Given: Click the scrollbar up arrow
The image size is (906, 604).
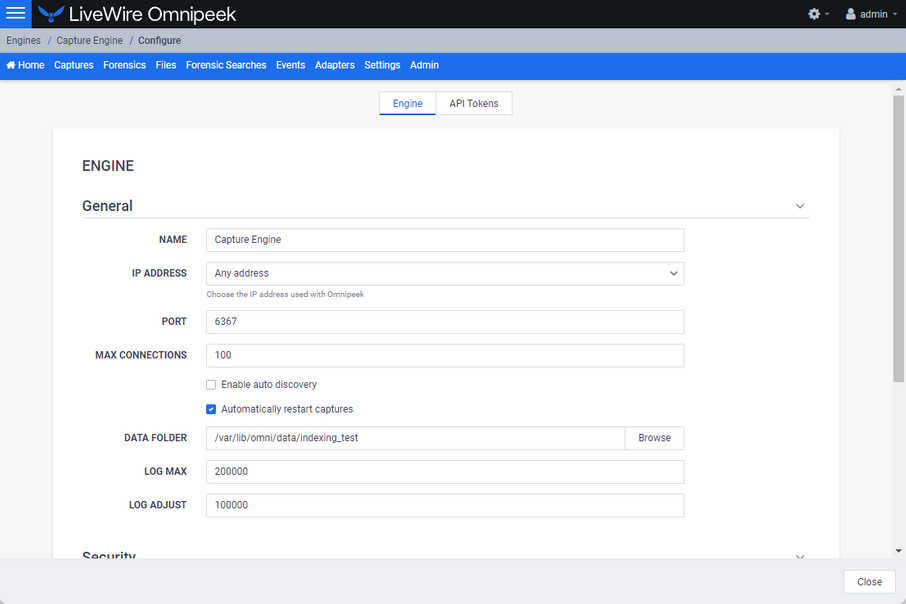Looking at the screenshot, I should [x=898, y=89].
